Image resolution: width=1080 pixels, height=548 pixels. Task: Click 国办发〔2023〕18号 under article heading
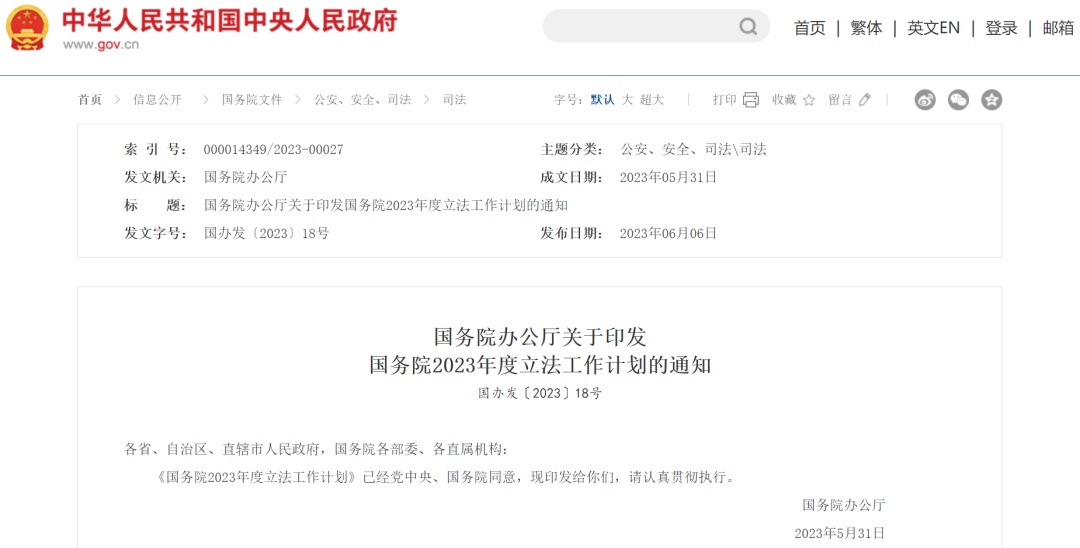(540, 394)
